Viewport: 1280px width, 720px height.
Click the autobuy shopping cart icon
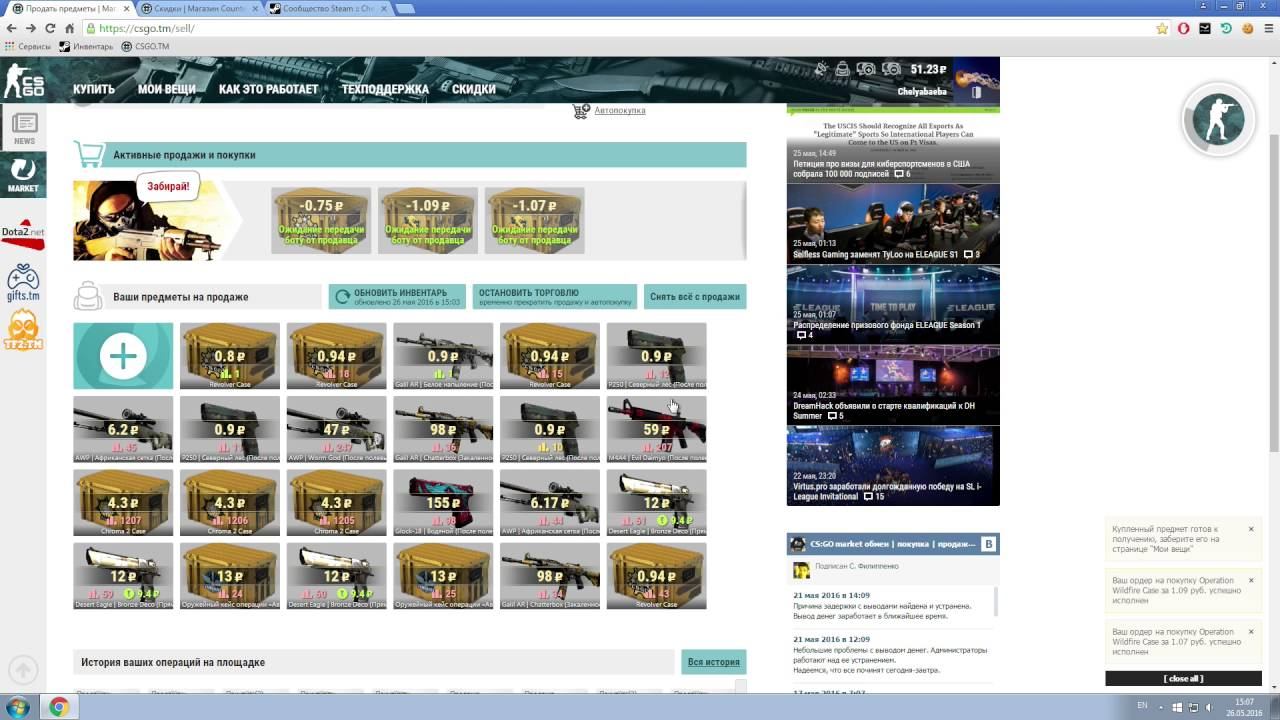(x=581, y=110)
